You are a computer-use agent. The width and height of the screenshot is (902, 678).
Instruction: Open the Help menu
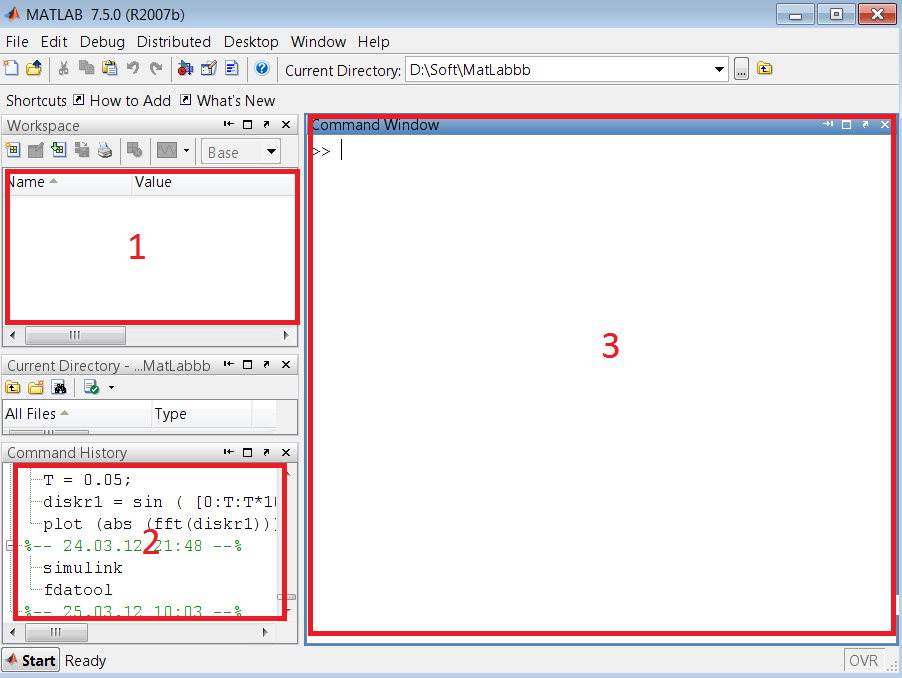pos(373,42)
